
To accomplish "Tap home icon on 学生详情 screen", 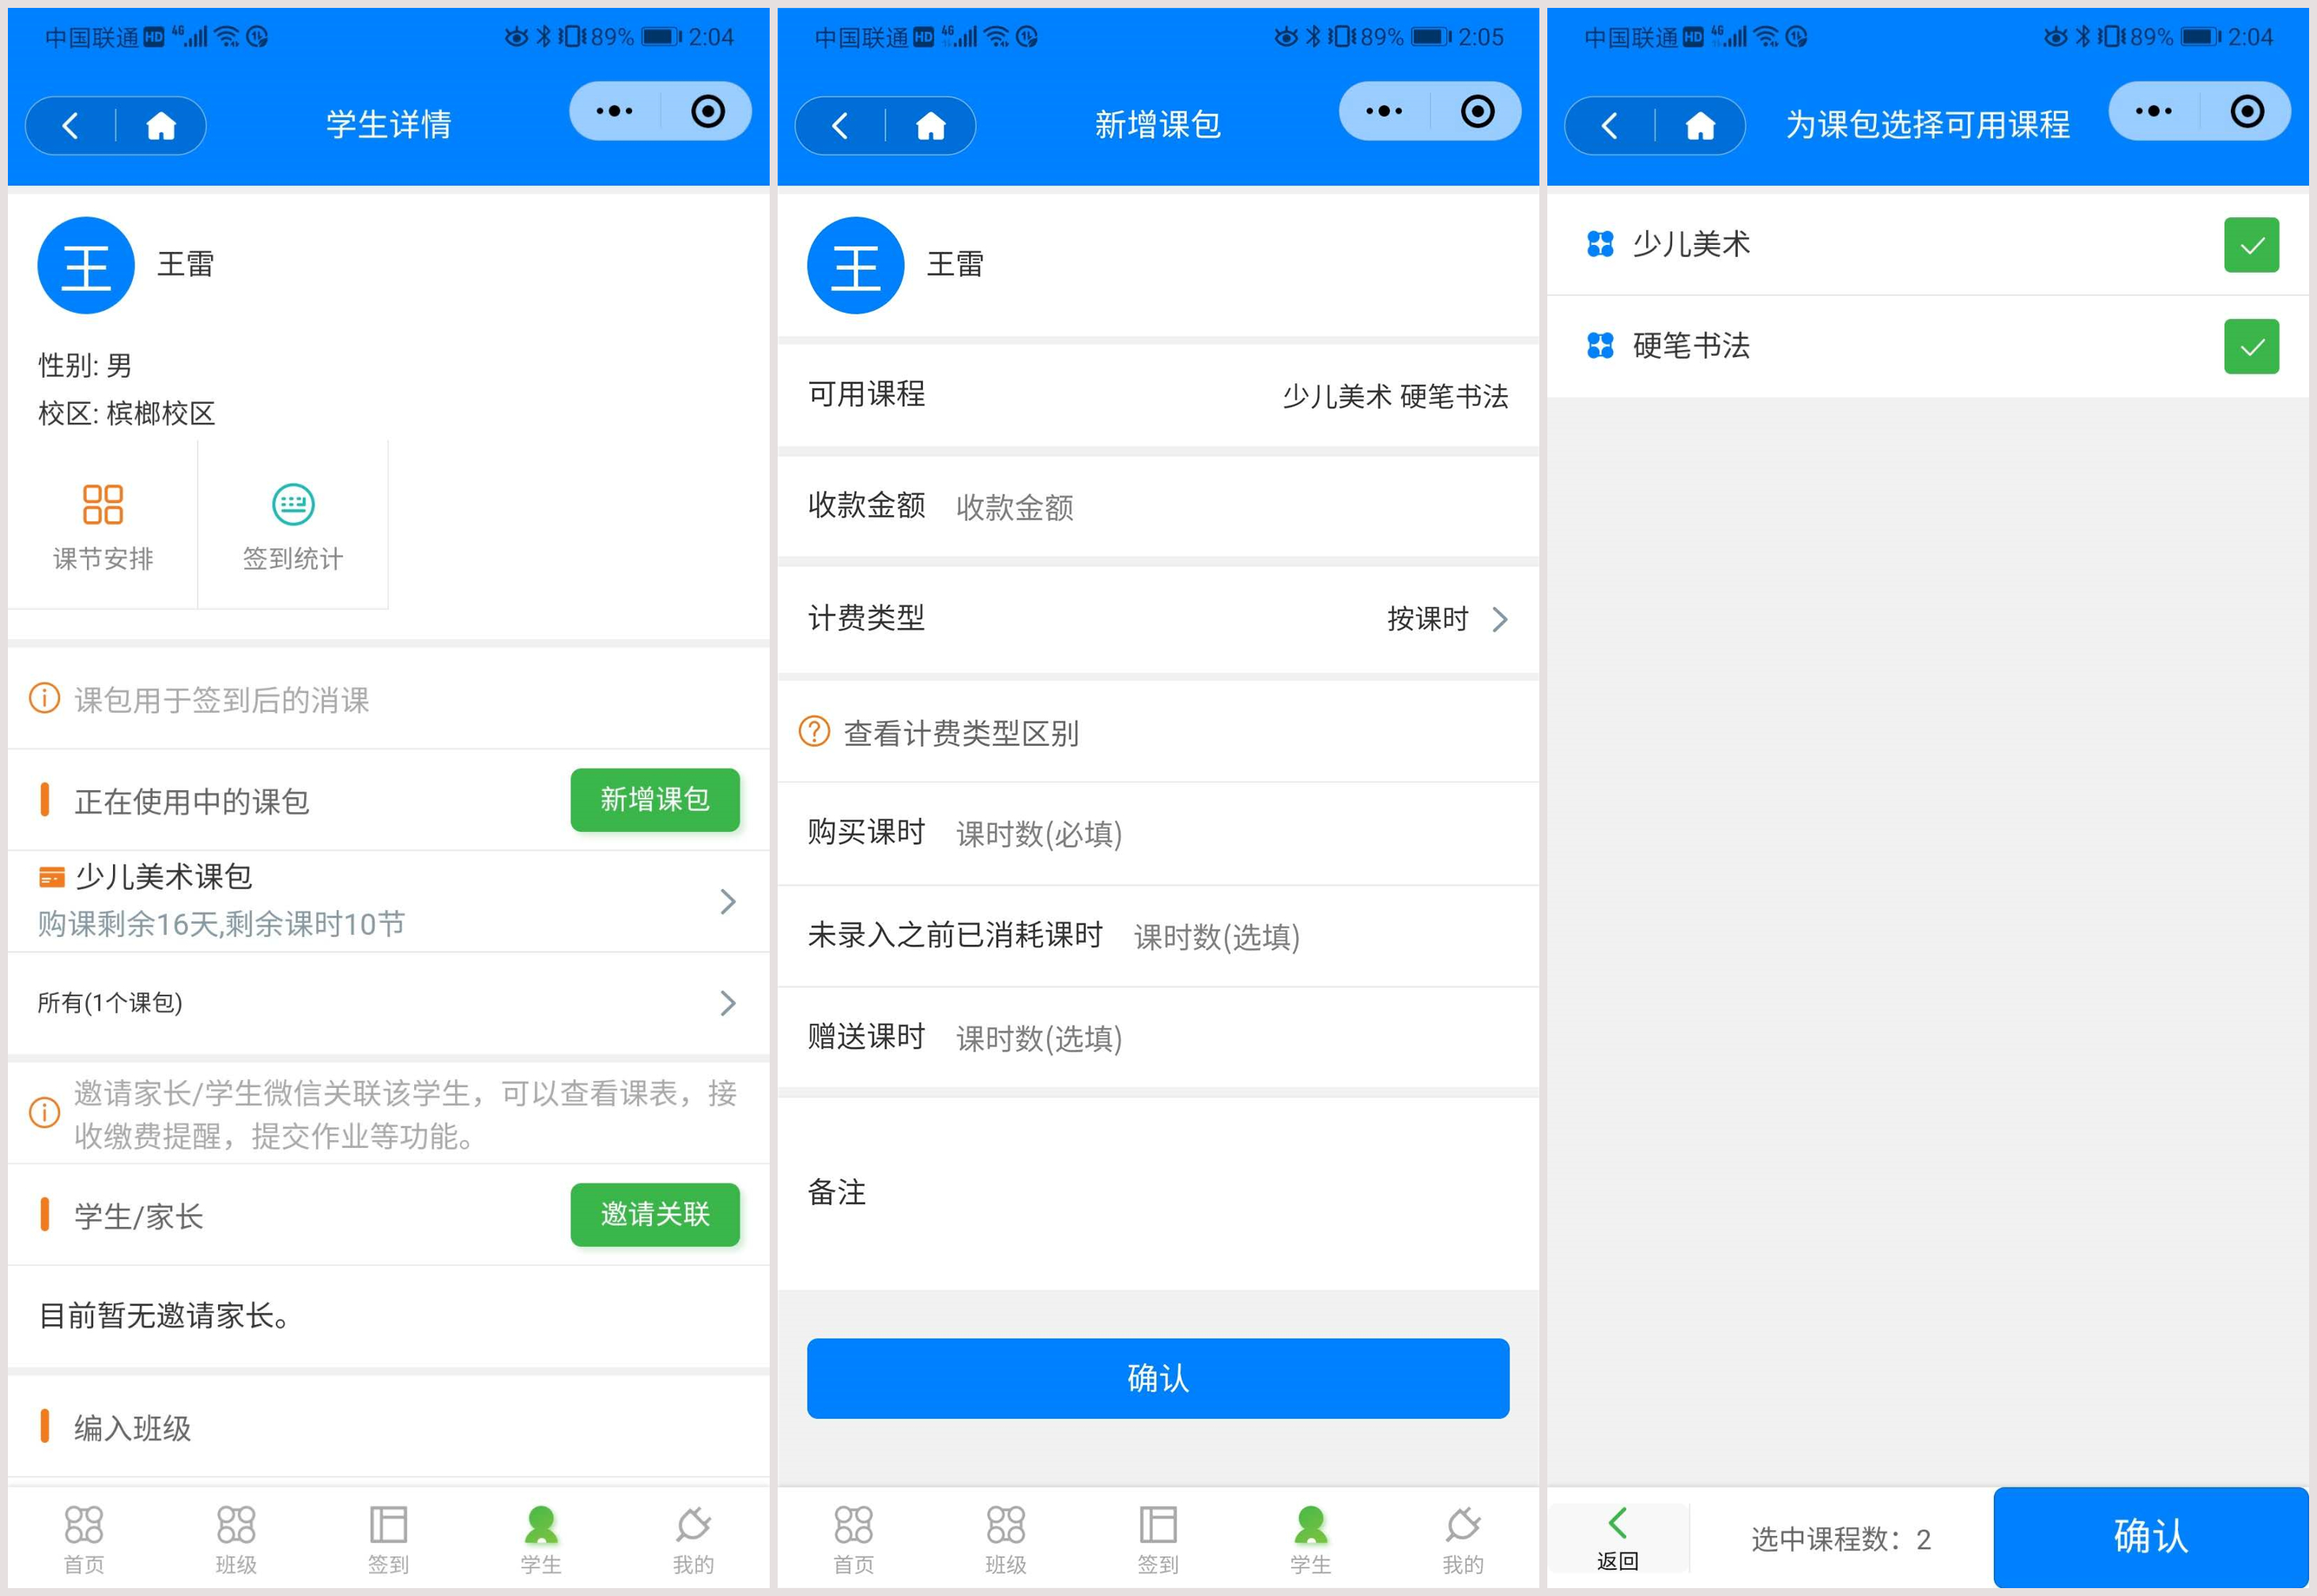I will (x=161, y=126).
